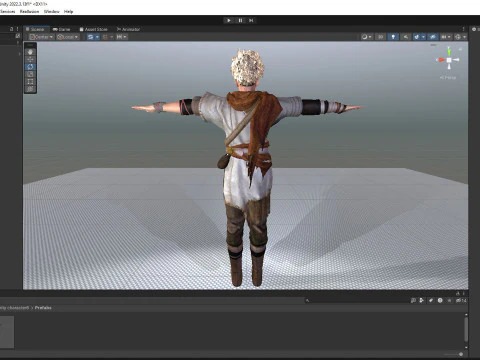Image resolution: width=480 pixels, height=360 pixels.
Task: Click the Project scrollbar up arrow
Action: point(466,314)
